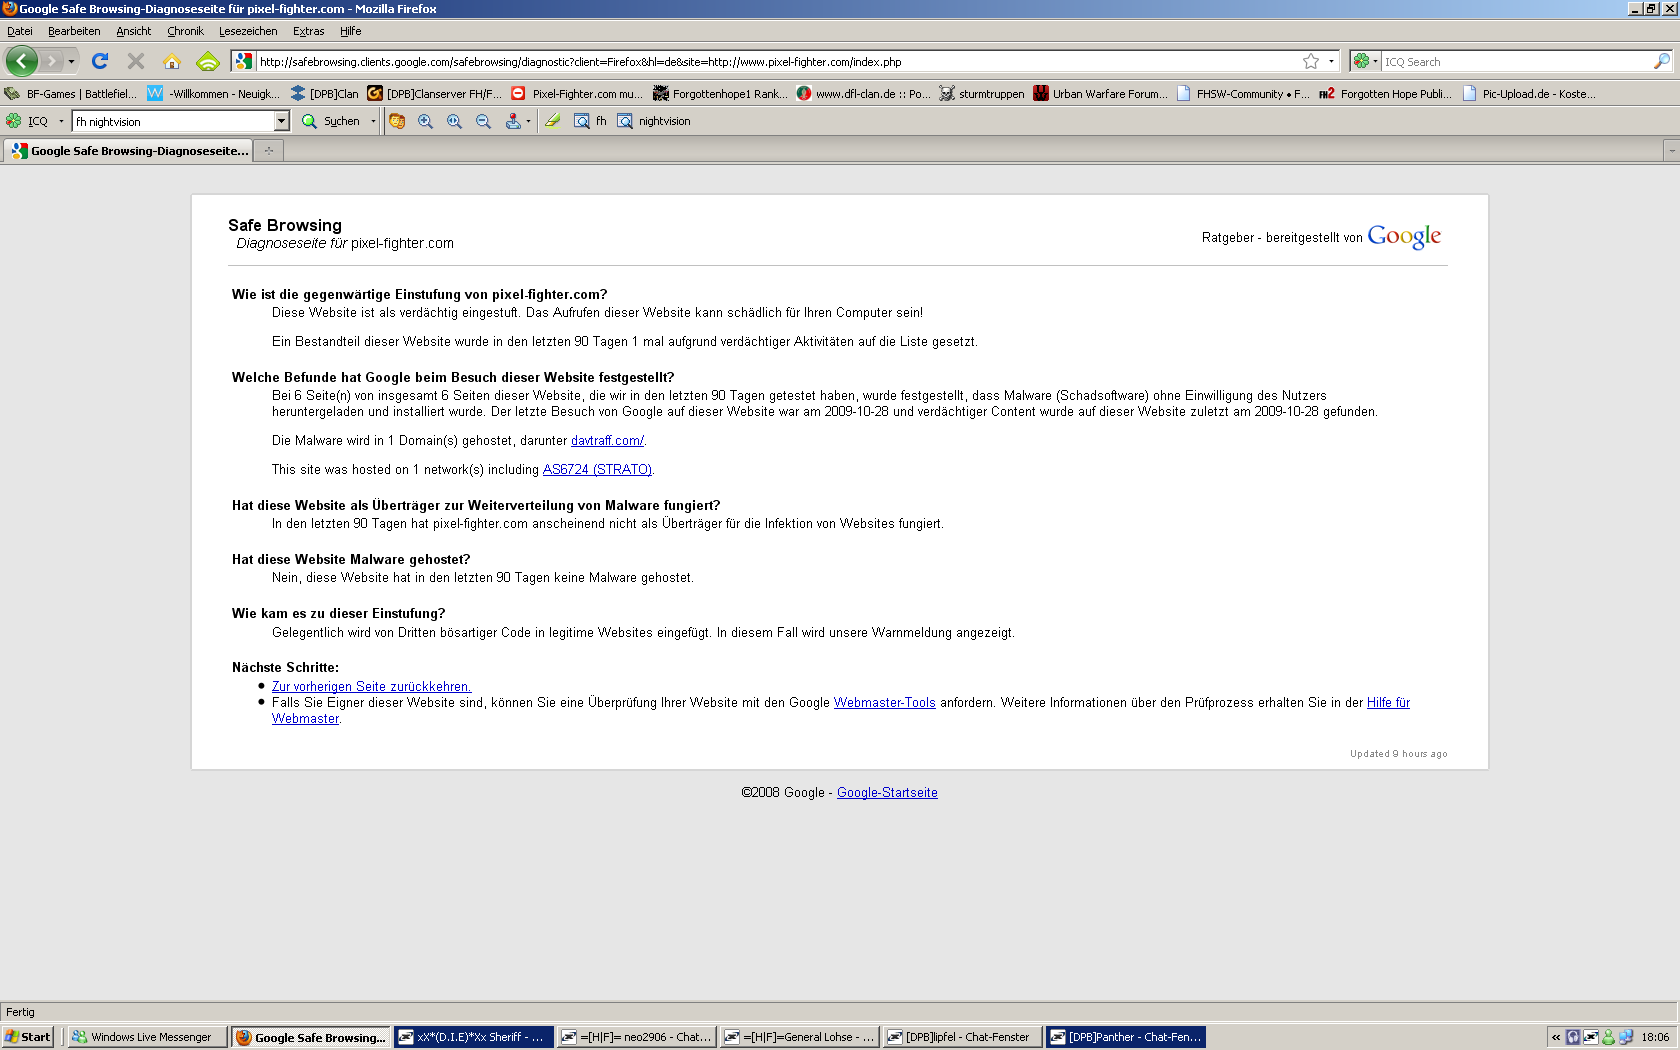Click the zoom-out magnifier toolbar icon

[484, 121]
